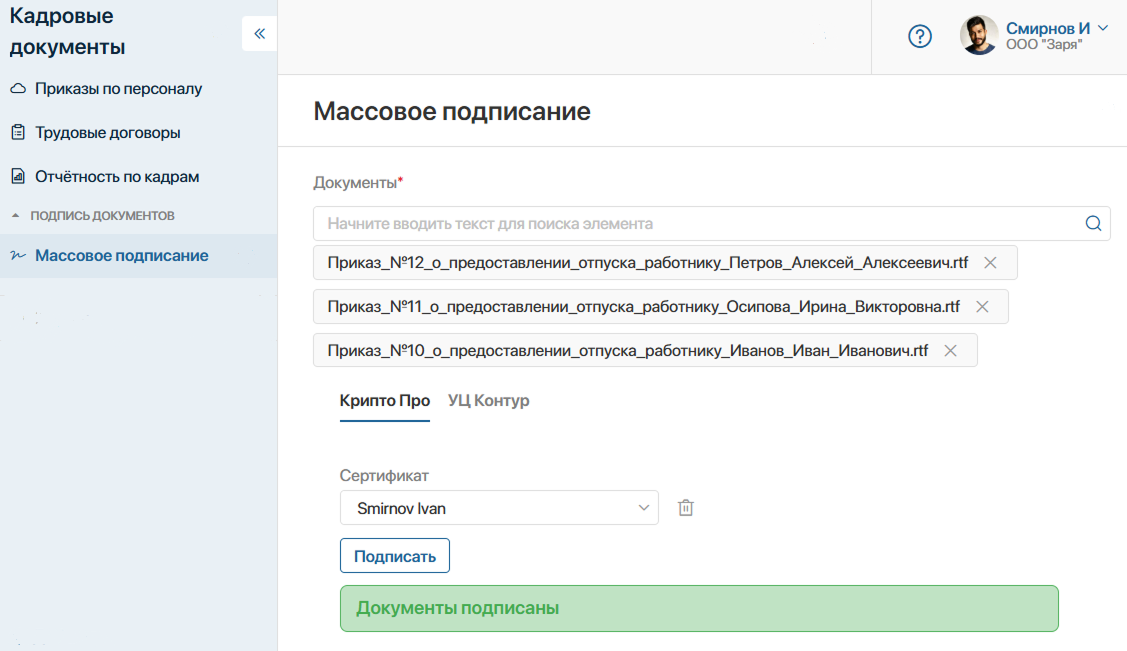Click the Смирнов И user name
This screenshot has width=1127, height=651.
tap(1047, 28)
